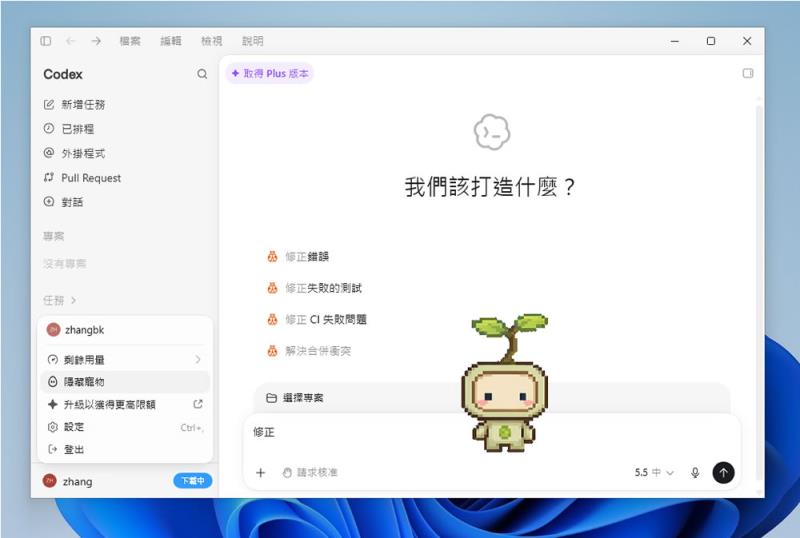Click the plus attach icon in composer
800x538 pixels.
click(x=261, y=473)
